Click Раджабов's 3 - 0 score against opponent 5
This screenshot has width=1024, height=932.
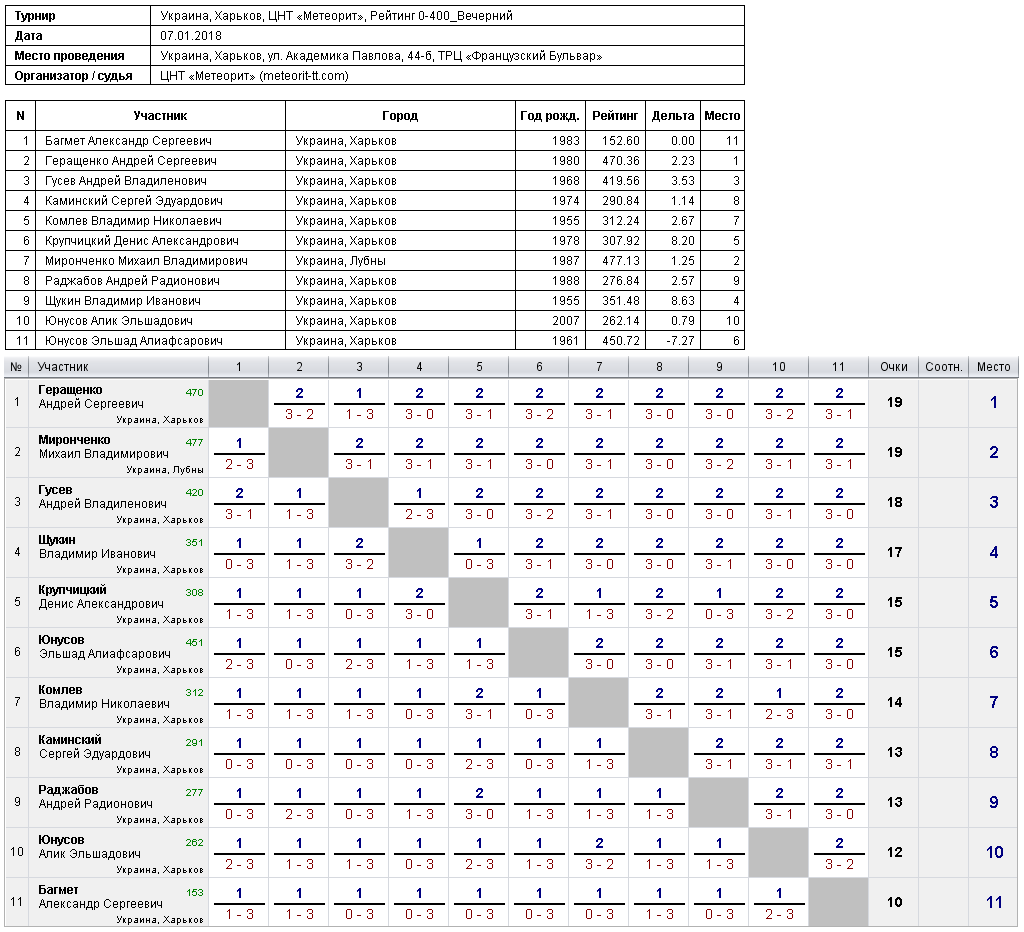(x=479, y=814)
